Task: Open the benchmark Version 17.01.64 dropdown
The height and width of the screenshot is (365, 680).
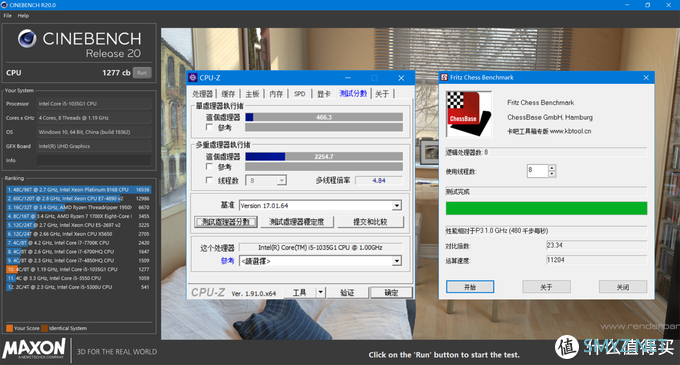Action: click(x=397, y=205)
